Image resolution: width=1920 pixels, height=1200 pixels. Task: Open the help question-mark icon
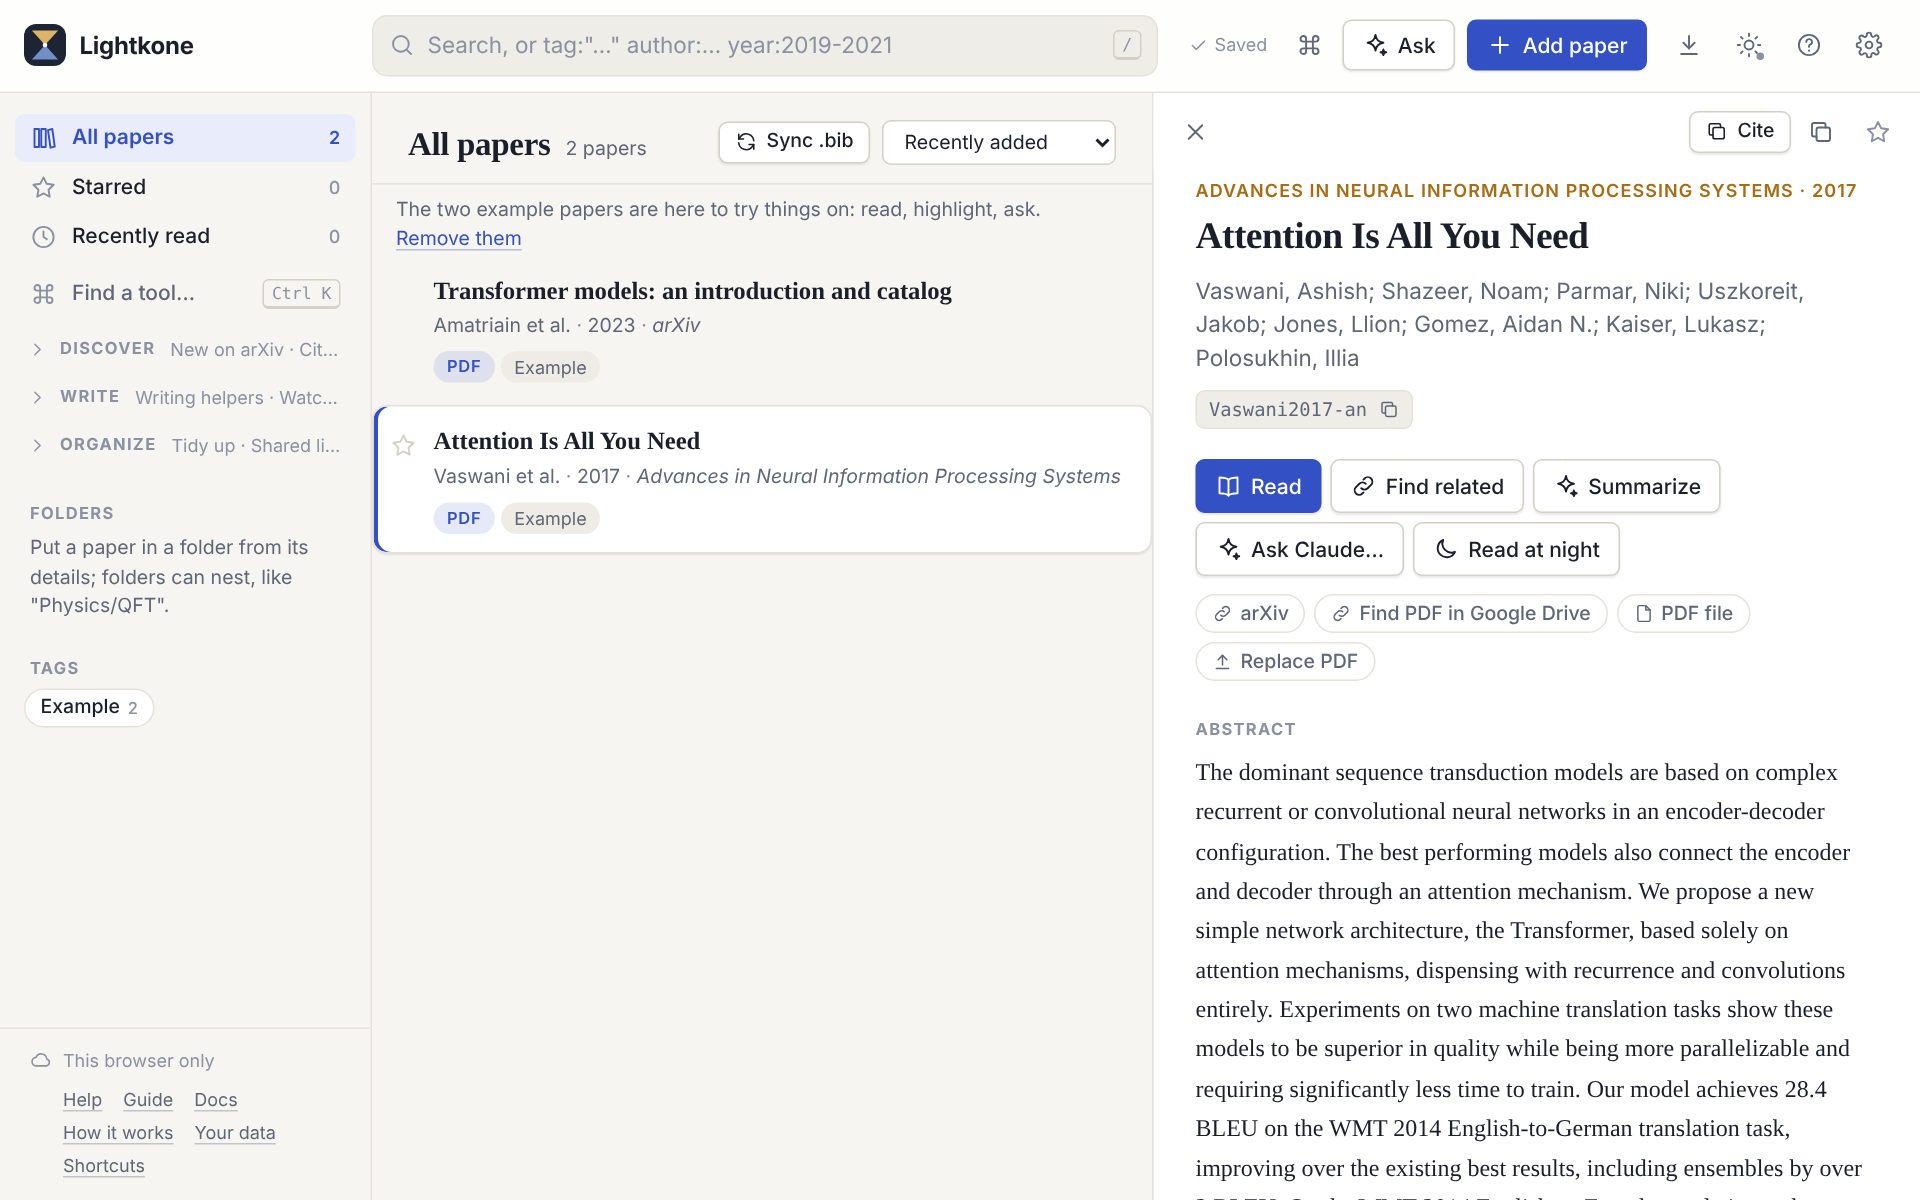(x=1809, y=45)
